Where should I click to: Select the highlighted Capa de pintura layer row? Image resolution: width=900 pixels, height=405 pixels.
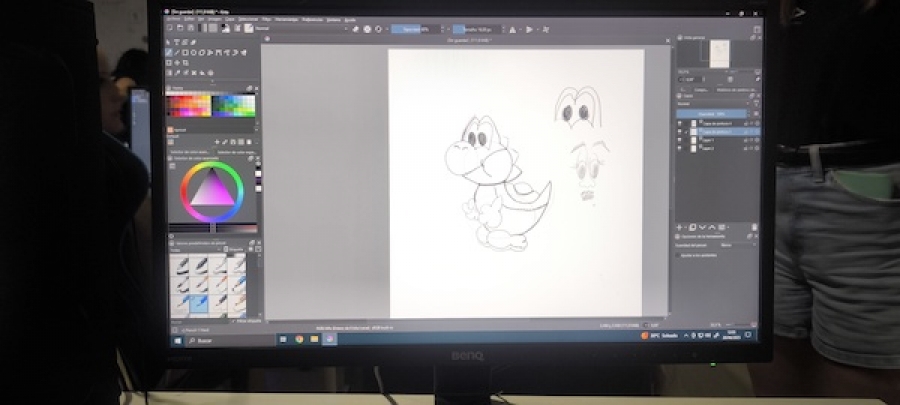tap(719, 131)
